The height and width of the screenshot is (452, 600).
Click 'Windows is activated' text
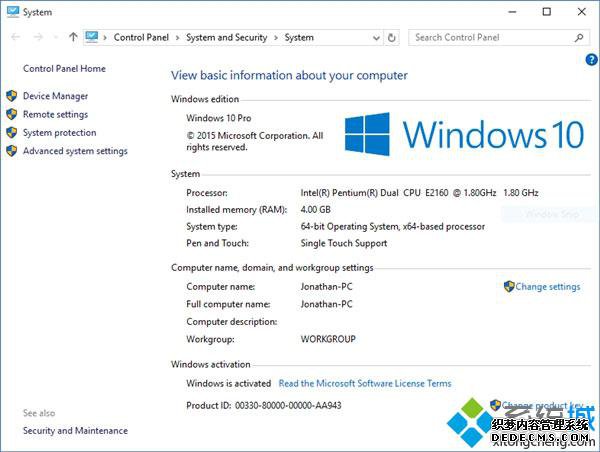pyautogui.click(x=228, y=383)
